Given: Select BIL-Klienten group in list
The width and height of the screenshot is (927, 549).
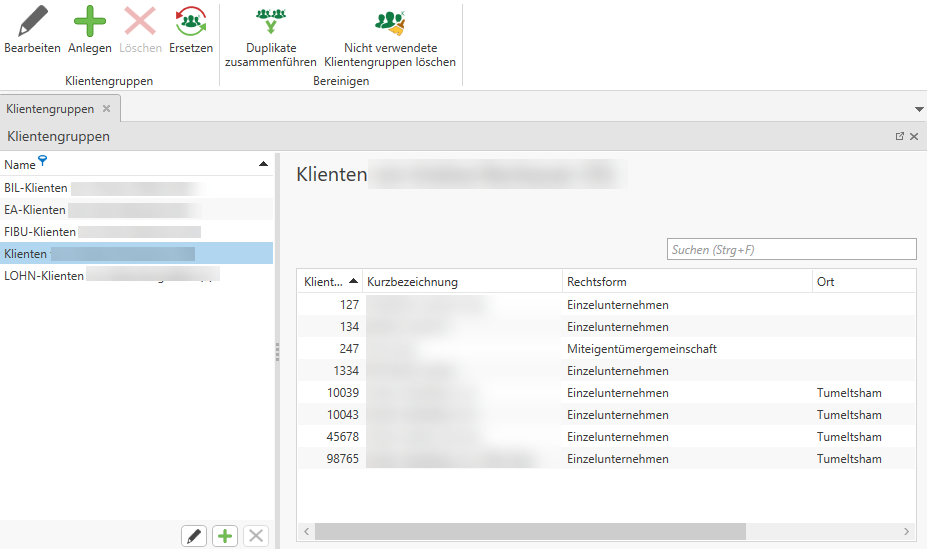Looking at the screenshot, I should [36, 187].
